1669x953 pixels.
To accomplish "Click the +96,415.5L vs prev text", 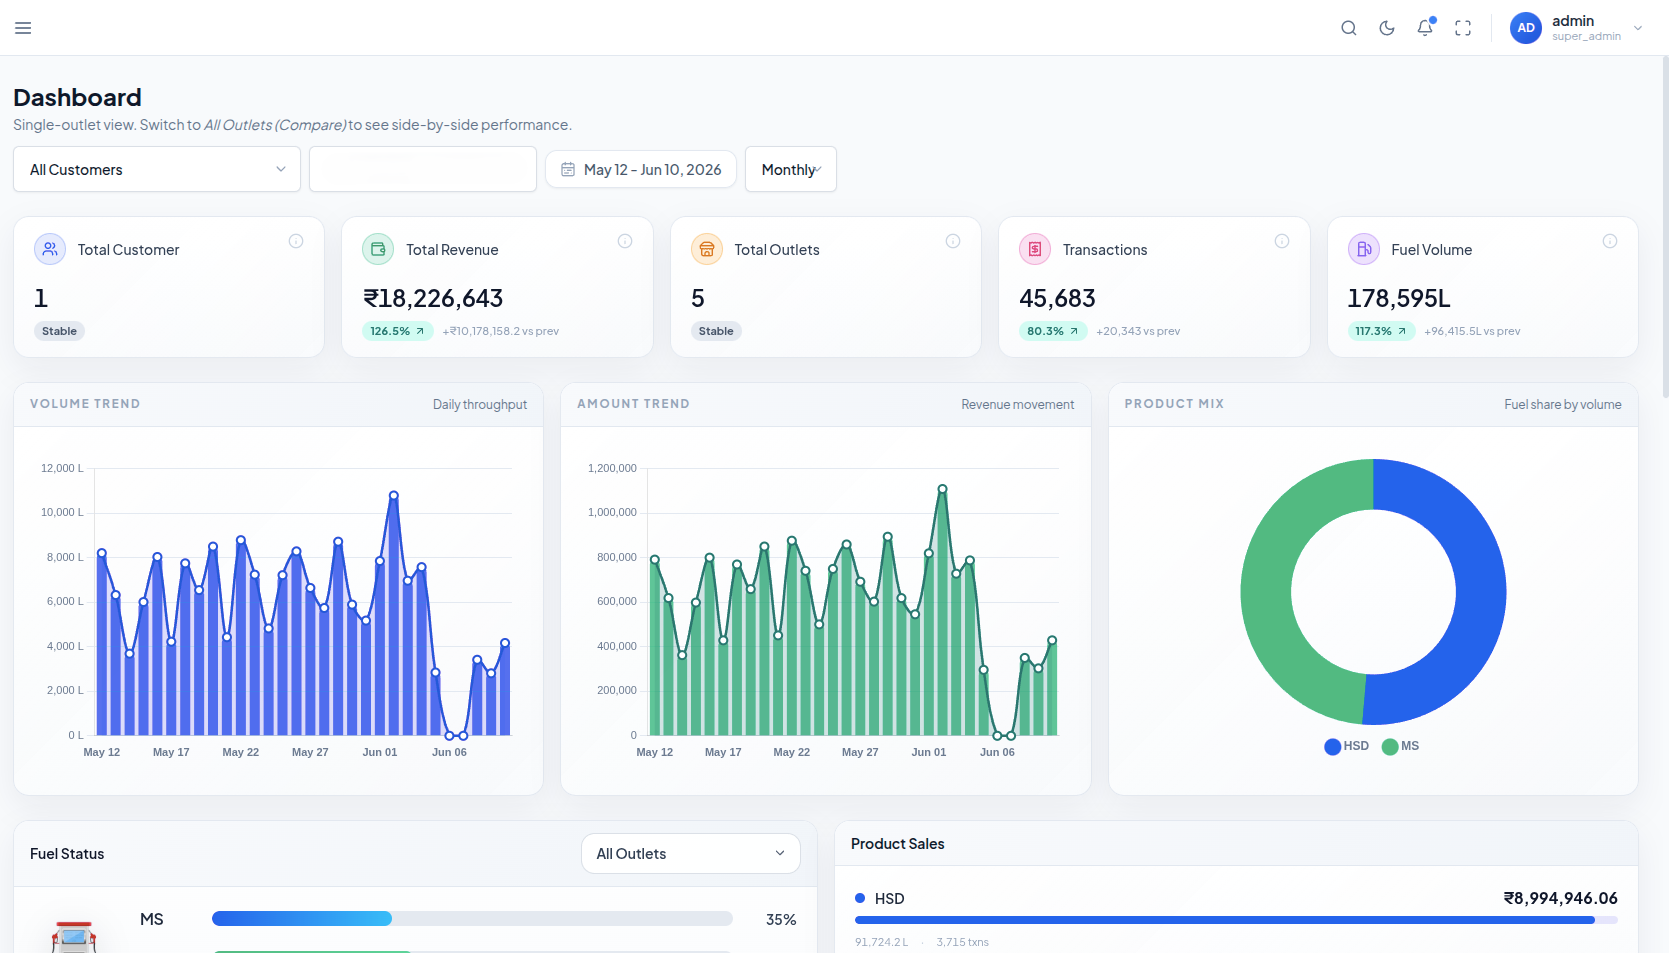I will click(1472, 331).
